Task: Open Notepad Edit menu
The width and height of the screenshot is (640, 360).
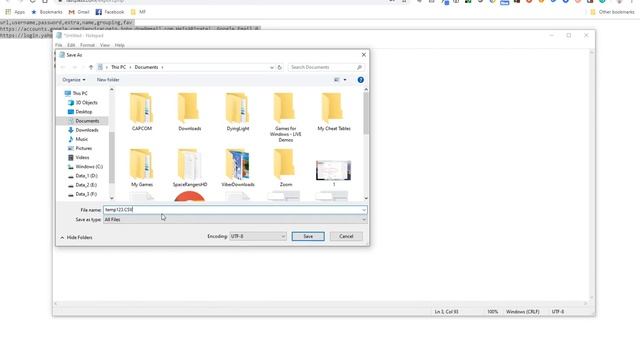Action: coord(71,45)
